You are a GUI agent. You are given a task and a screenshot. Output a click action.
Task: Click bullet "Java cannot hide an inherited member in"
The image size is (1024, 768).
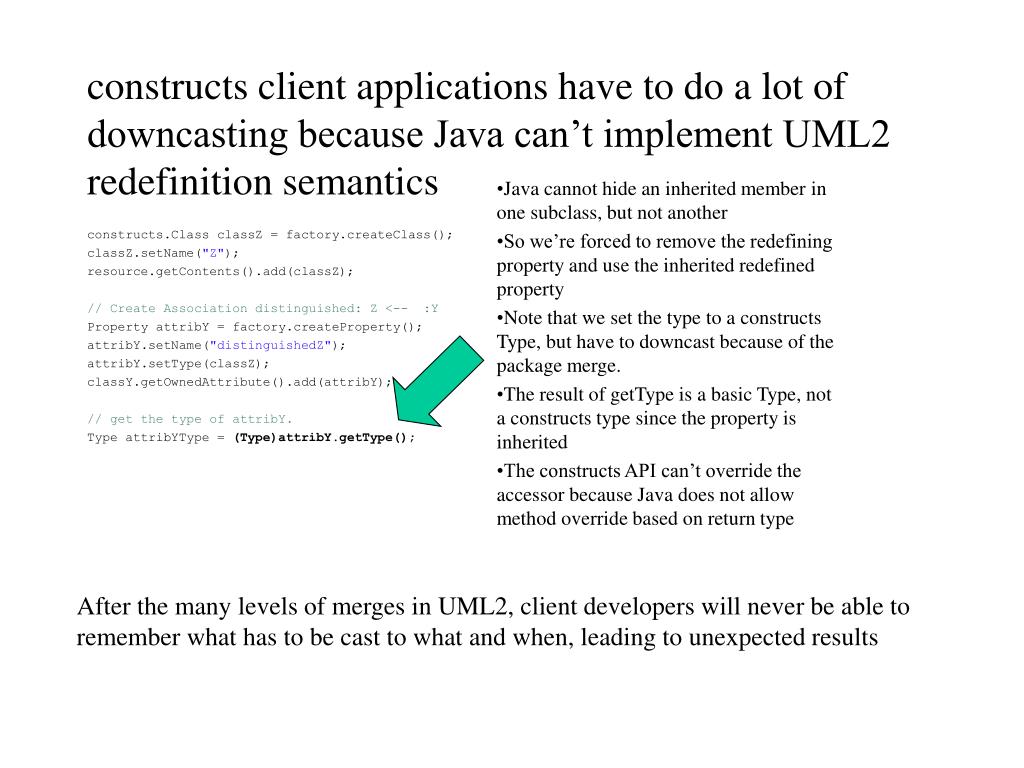pyautogui.click(x=661, y=189)
